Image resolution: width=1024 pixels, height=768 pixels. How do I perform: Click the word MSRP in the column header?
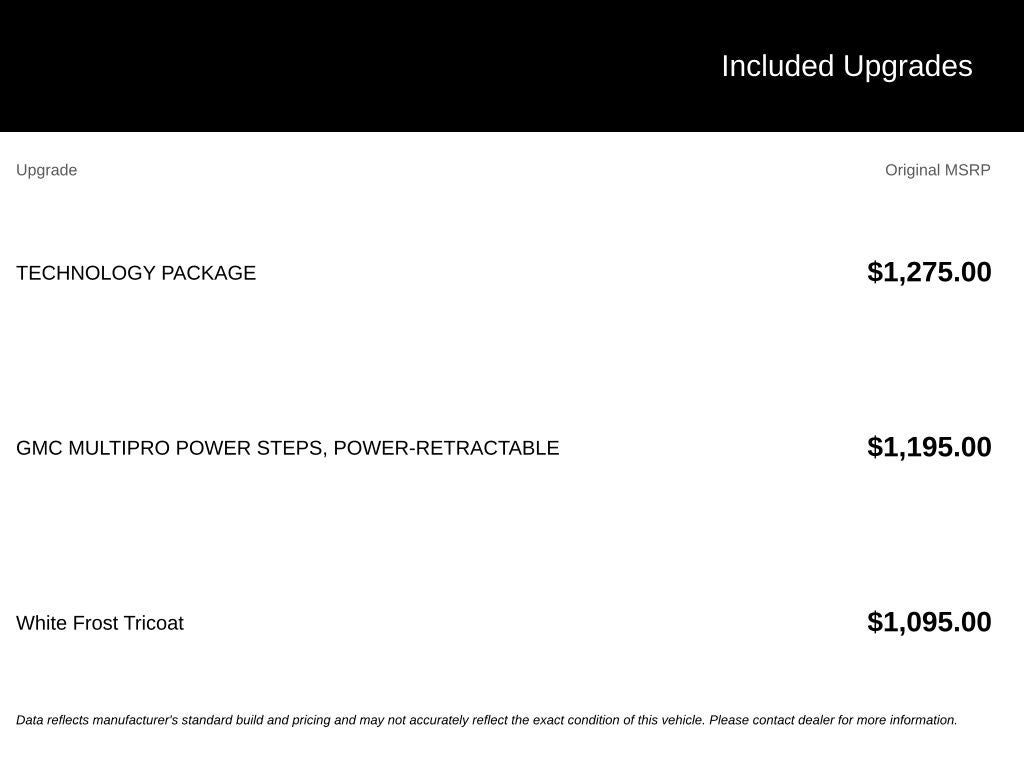967,170
